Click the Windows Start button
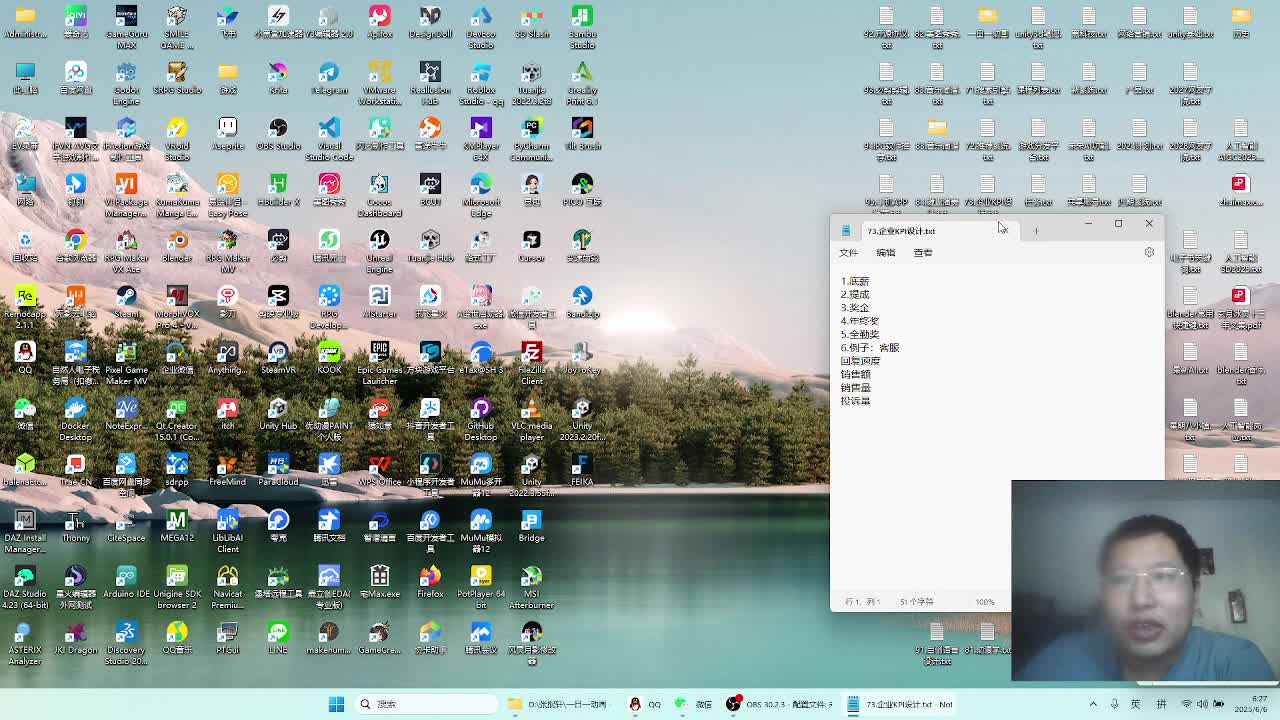Image resolution: width=1280 pixels, height=720 pixels. 336,704
